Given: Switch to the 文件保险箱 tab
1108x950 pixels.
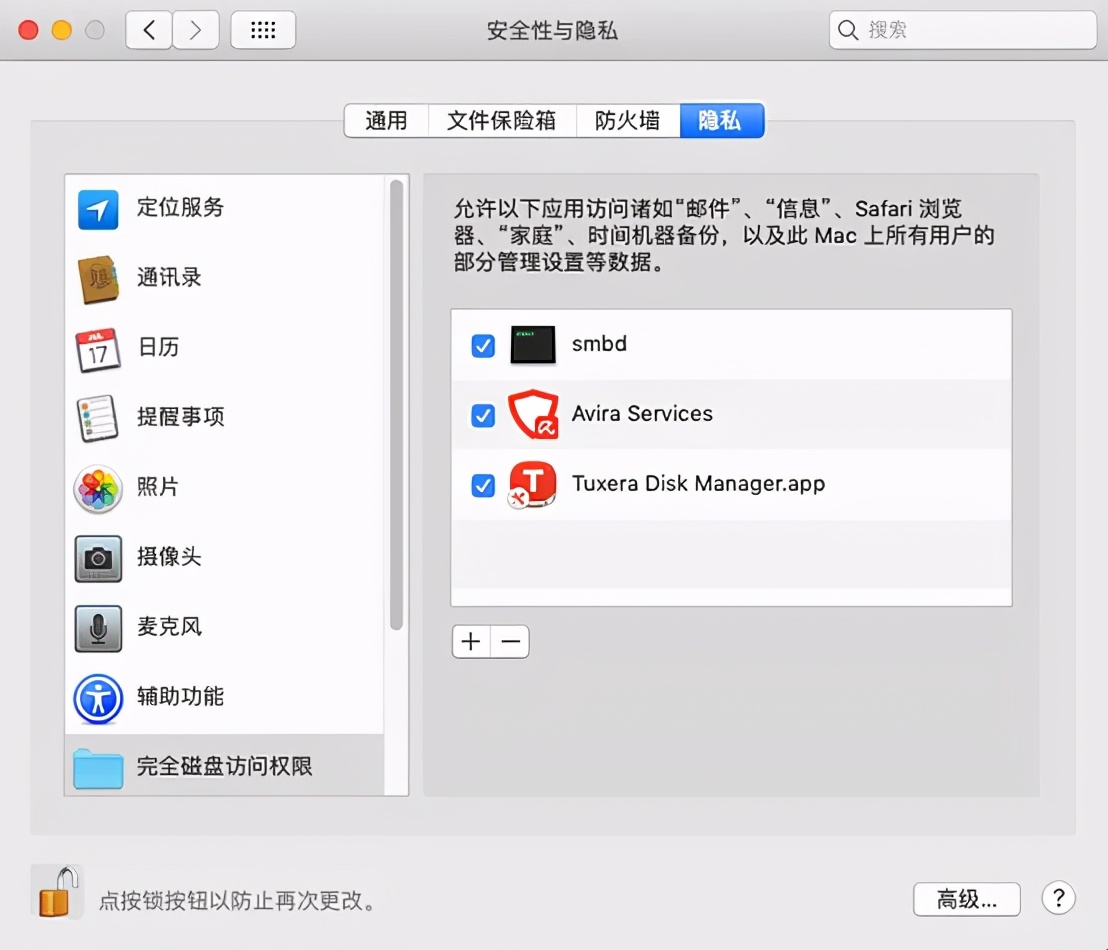Looking at the screenshot, I should pyautogui.click(x=502, y=121).
